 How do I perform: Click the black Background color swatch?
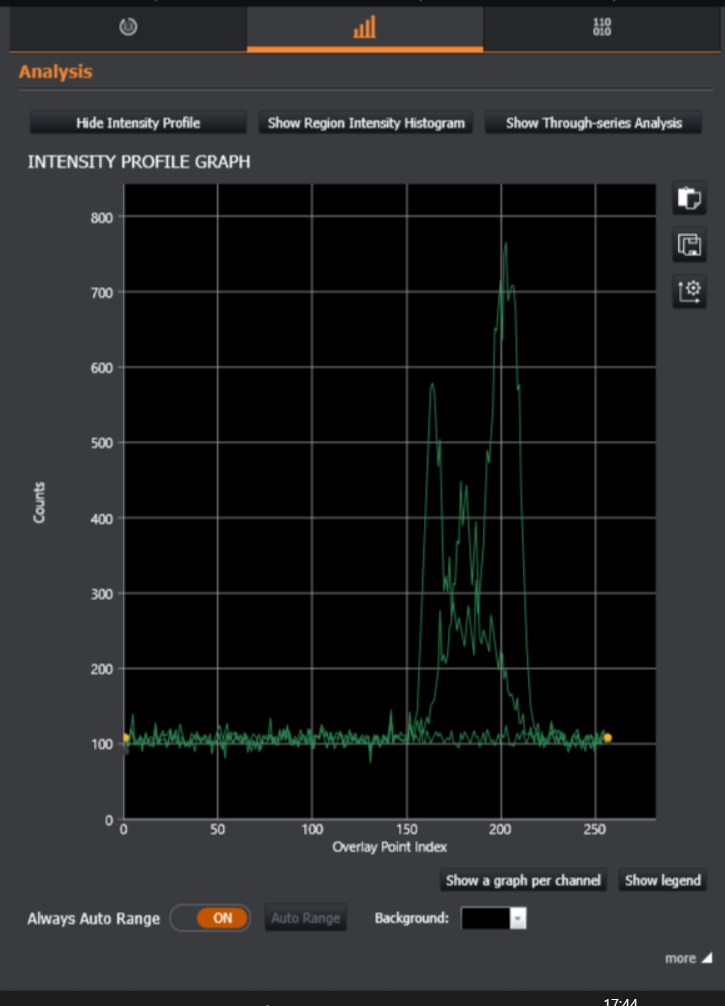[x=485, y=918]
